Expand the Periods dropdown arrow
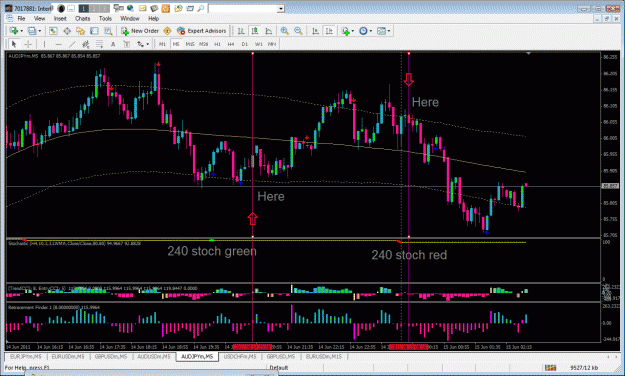625x376 pixels. click(x=371, y=31)
